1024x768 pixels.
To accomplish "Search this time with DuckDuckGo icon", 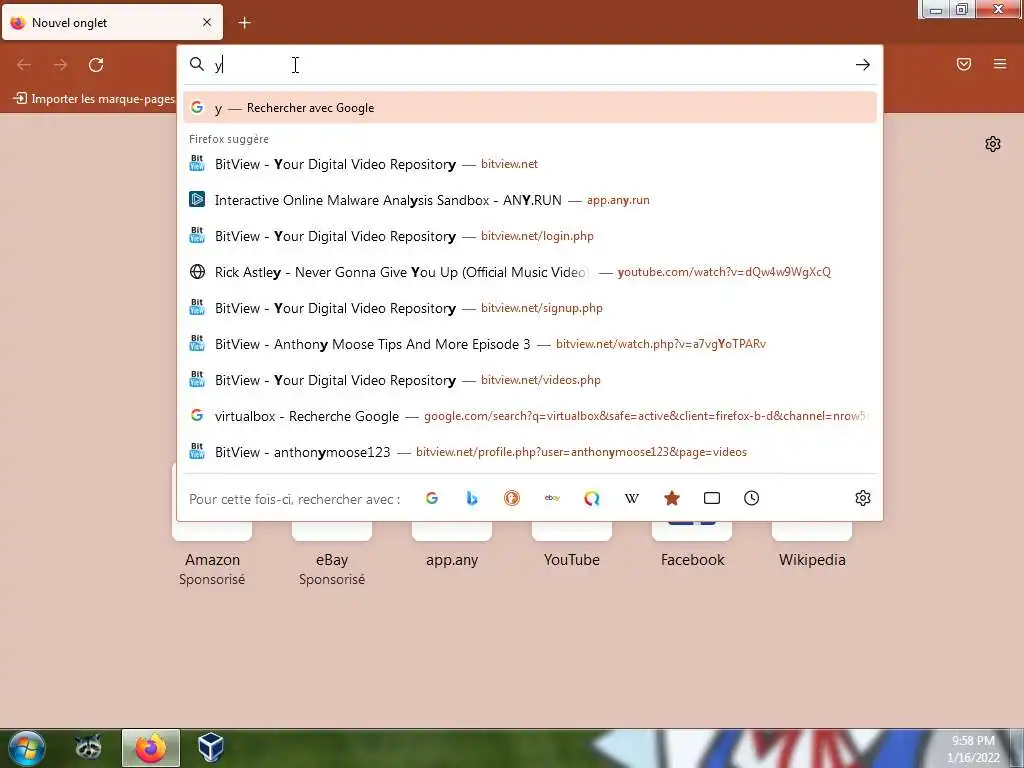I will pos(512,498).
